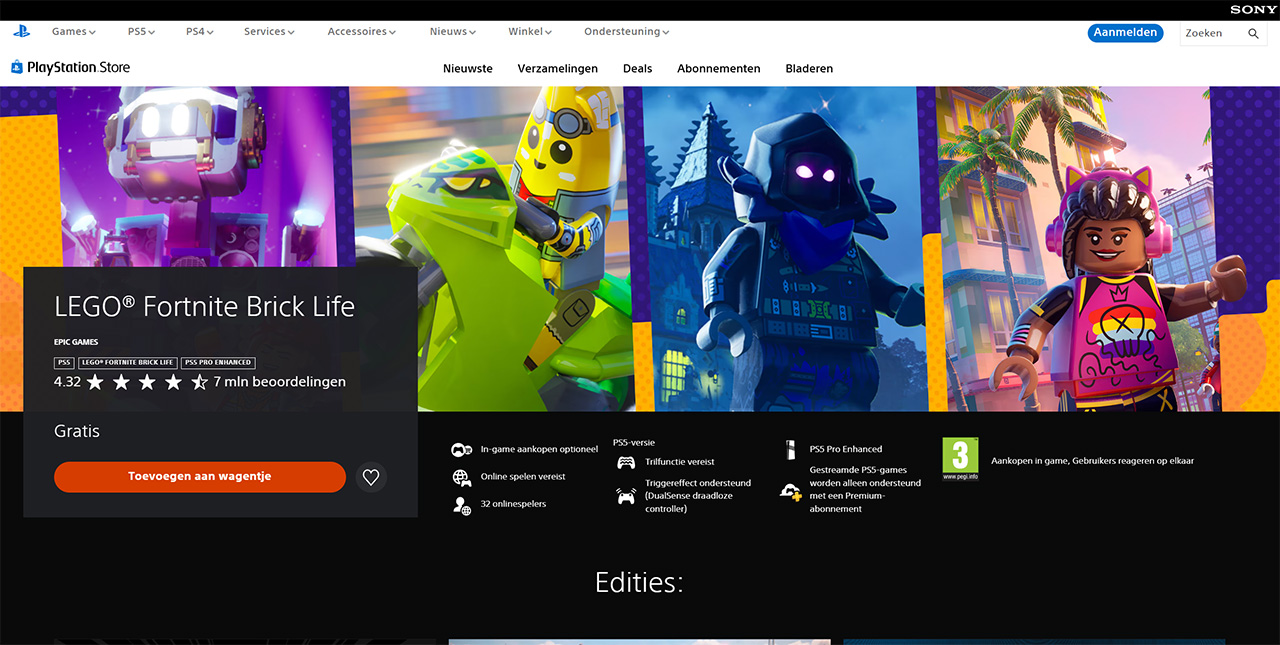The height and width of the screenshot is (645, 1280).
Task: Click the PEGI 3 rating badge
Action: (960, 457)
